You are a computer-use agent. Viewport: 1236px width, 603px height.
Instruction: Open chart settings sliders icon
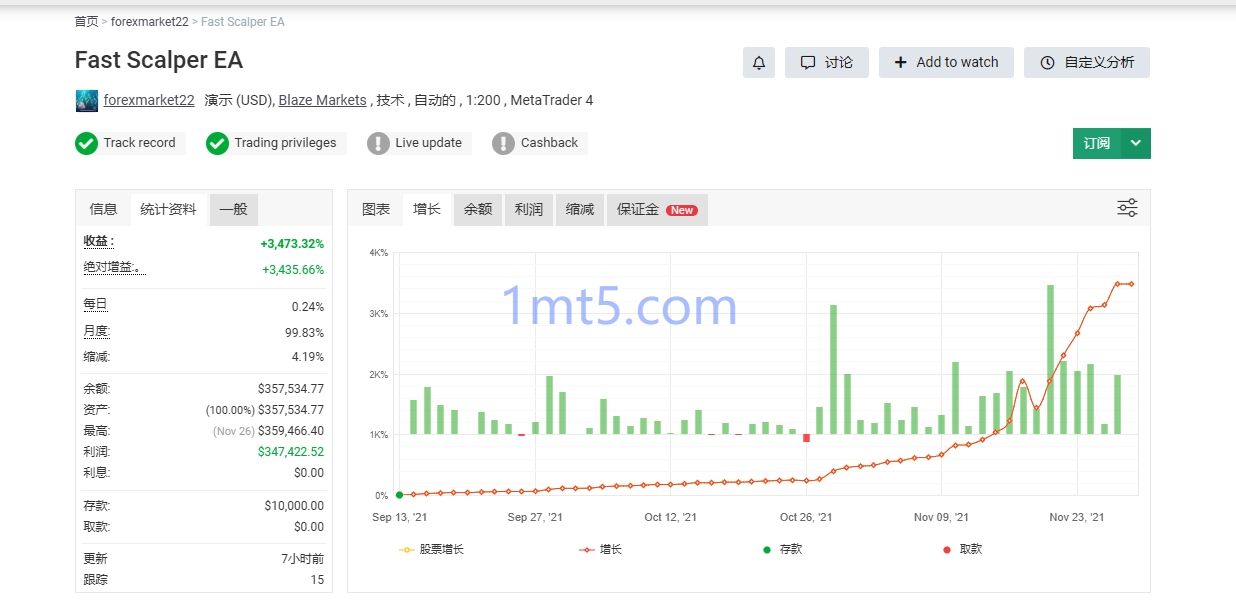1127,208
